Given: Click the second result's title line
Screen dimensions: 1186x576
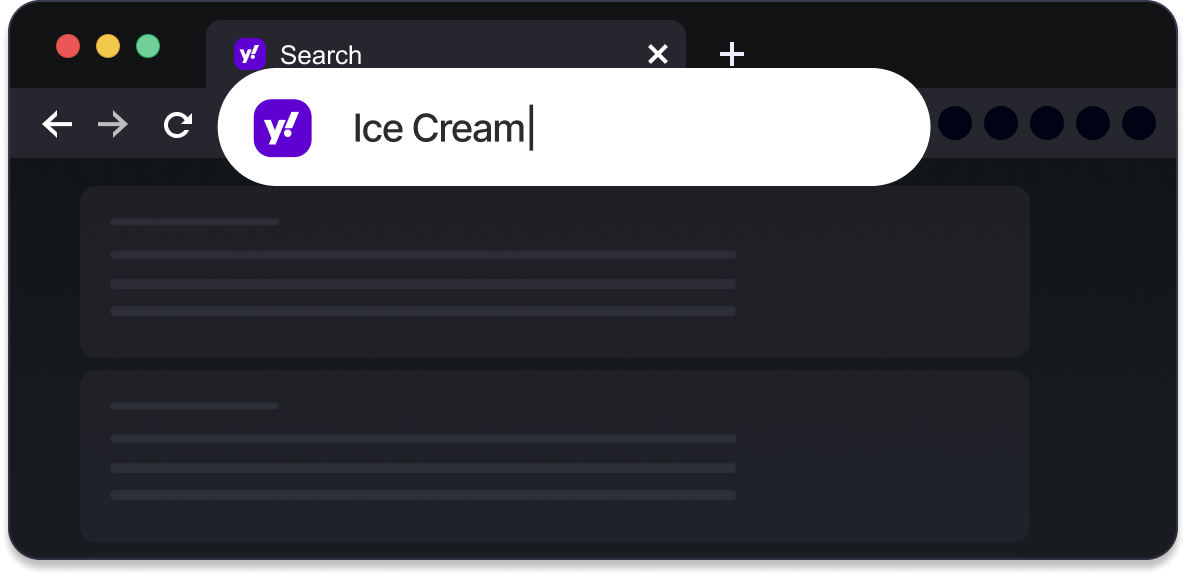Looking at the screenshot, I should point(194,406).
